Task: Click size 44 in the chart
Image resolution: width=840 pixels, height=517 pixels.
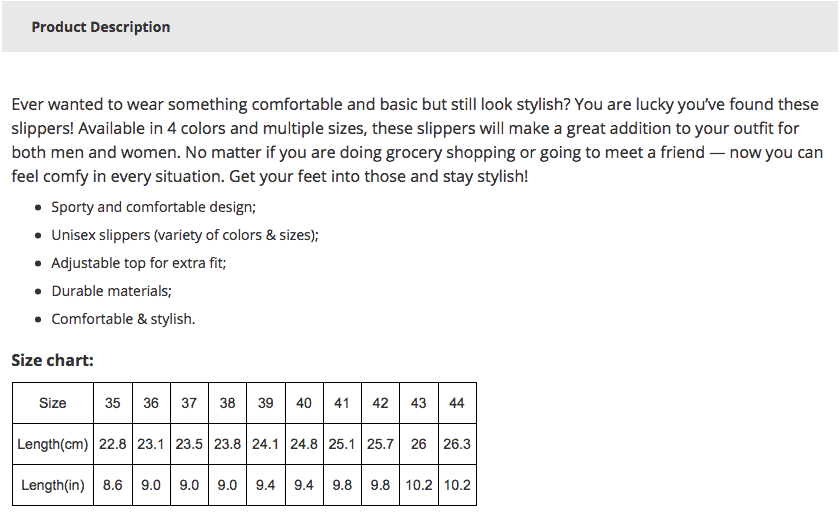Action: click(457, 403)
